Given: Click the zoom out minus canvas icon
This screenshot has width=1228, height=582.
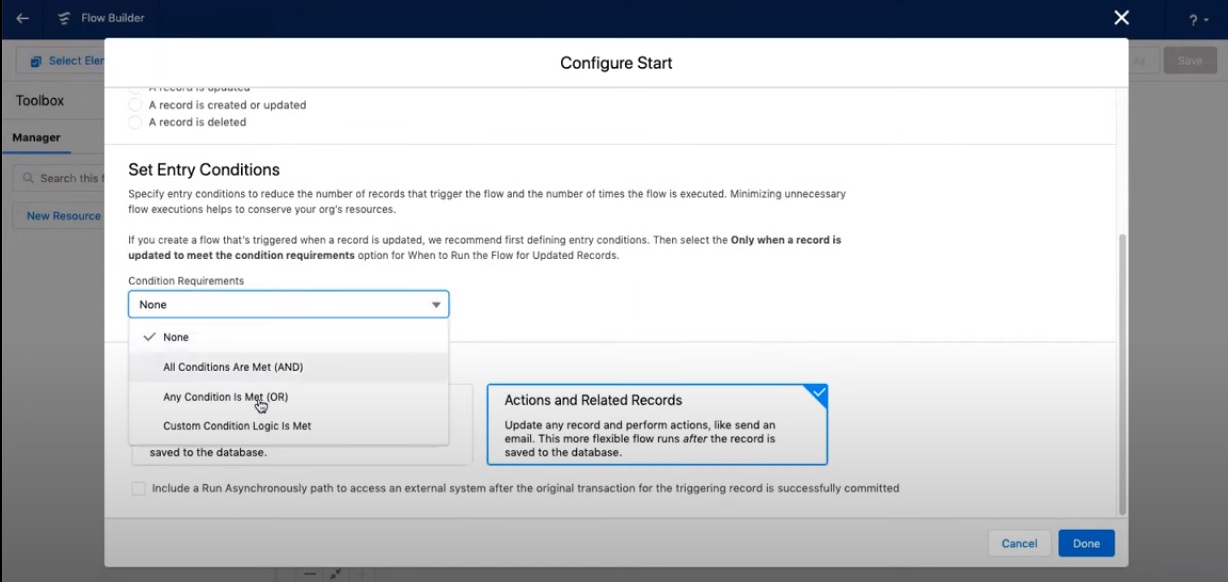Looking at the screenshot, I should click(311, 575).
